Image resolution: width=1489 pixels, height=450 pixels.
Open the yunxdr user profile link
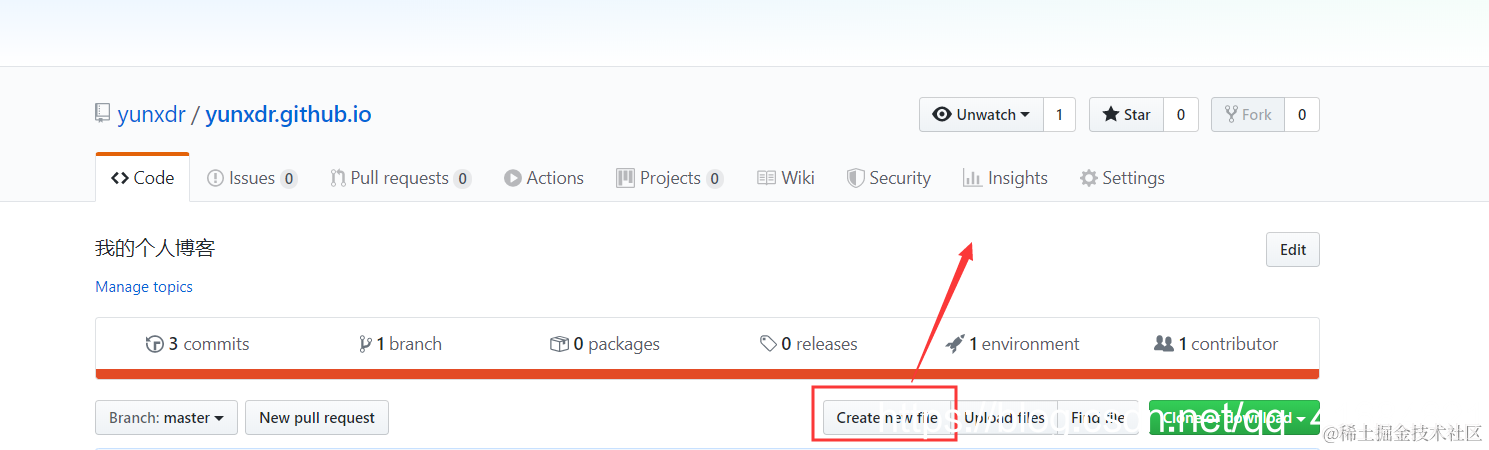coord(152,115)
